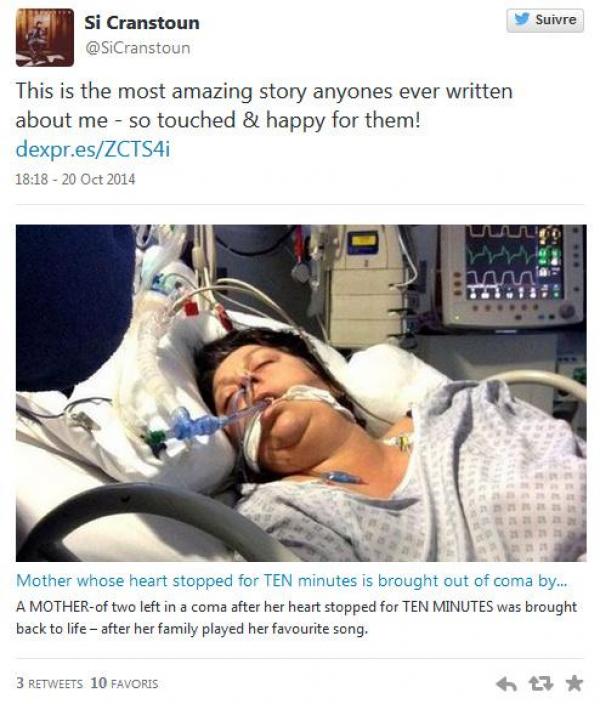This screenshot has width=600, height=704.
Task: Open the Si Cranstoun display name
Action: 142,22
